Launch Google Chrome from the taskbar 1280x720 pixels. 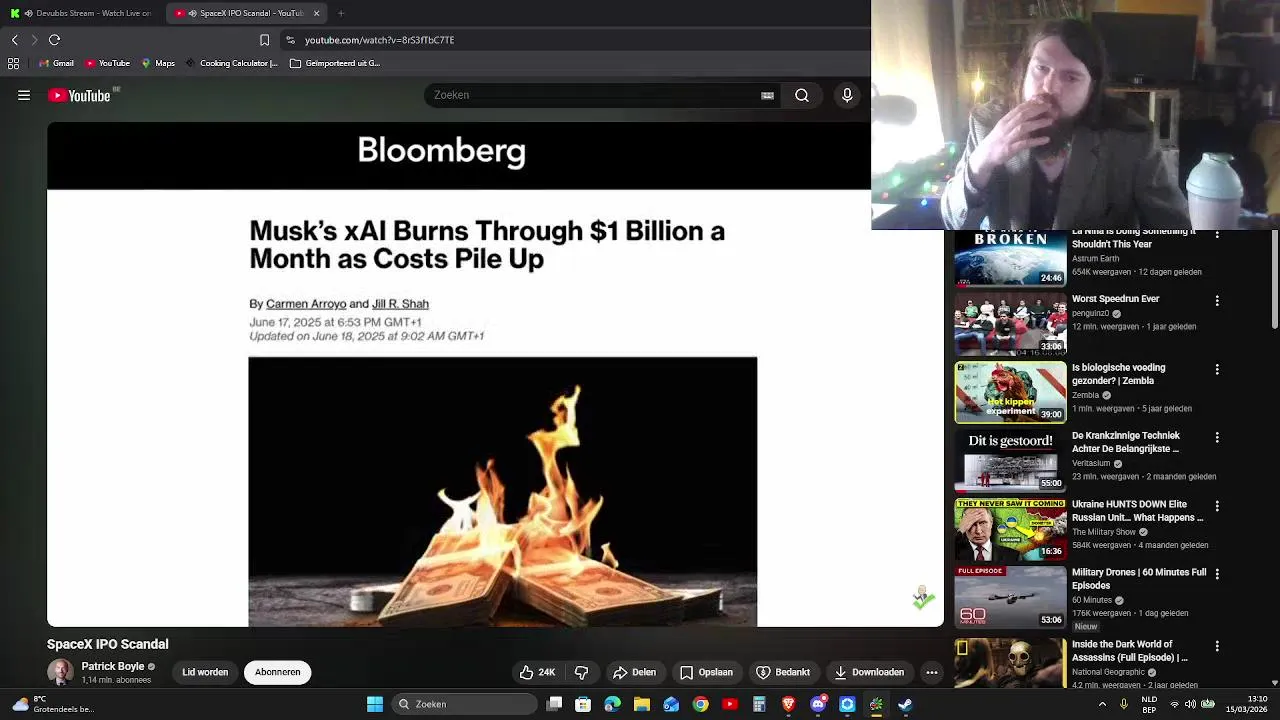pyautogui.click(x=700, y=704)
